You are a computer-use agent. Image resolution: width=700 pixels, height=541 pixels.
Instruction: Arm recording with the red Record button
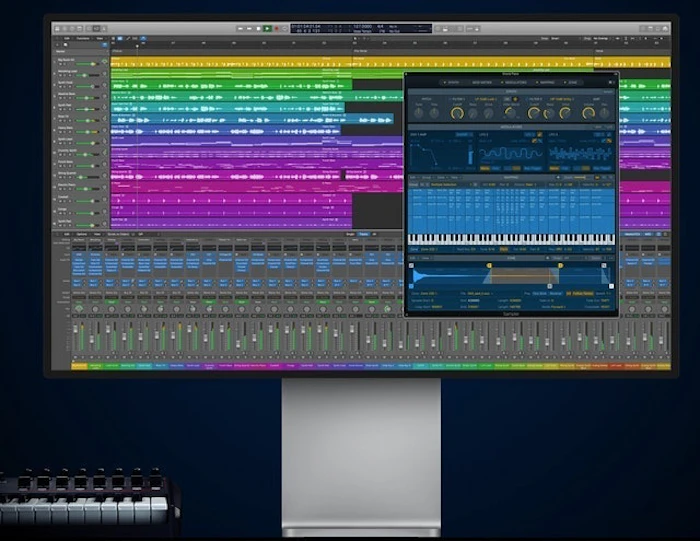[x=276, y=29]
